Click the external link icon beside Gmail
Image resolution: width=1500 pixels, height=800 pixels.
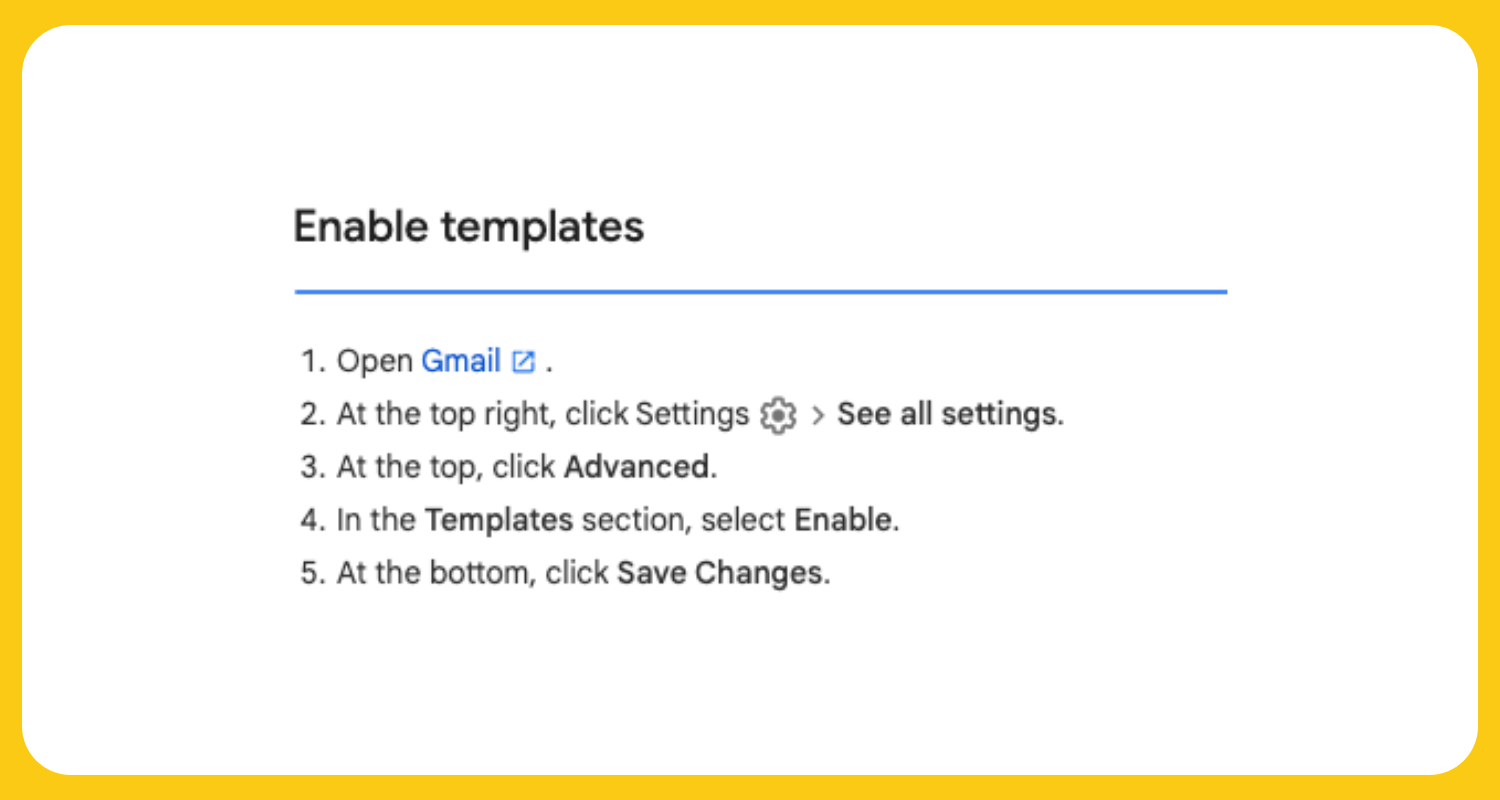[523, 362]
